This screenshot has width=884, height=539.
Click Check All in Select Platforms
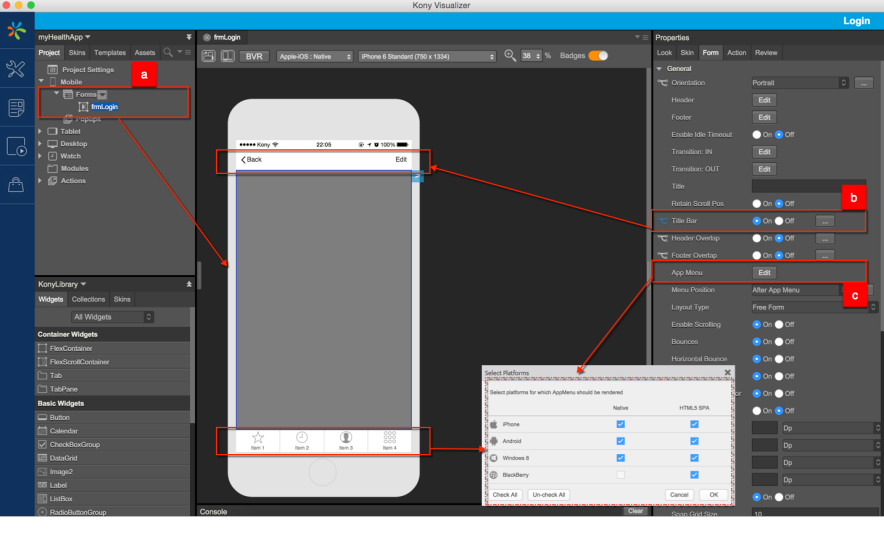[505, 495]
